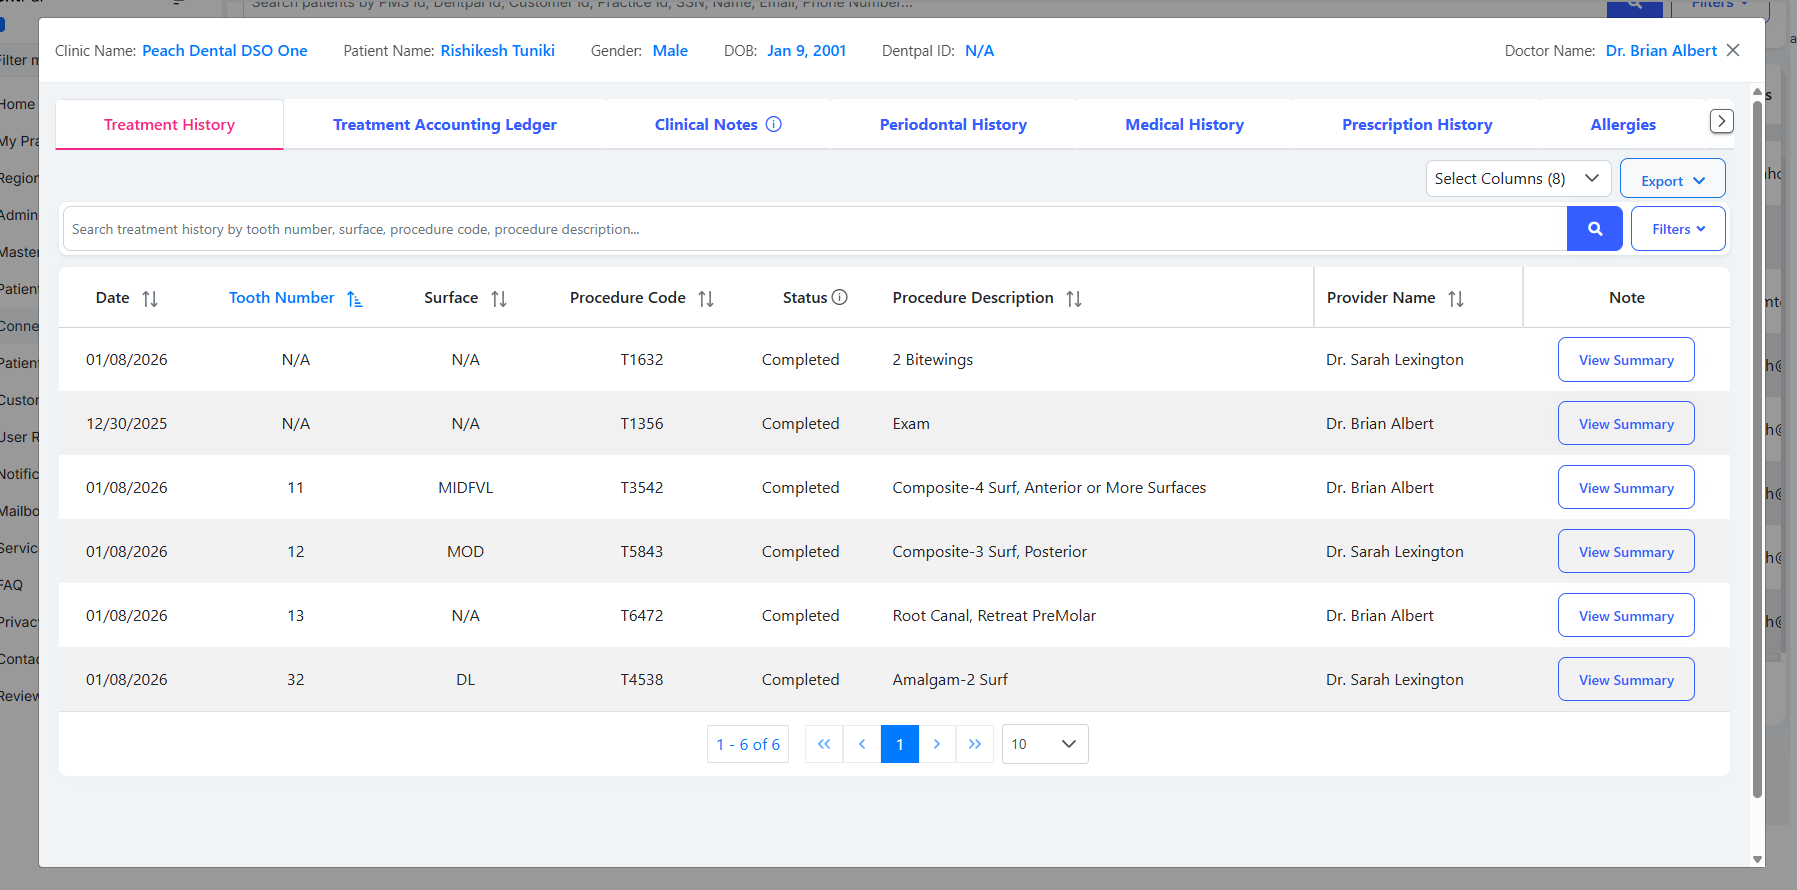Click the Status info icon

840,297
